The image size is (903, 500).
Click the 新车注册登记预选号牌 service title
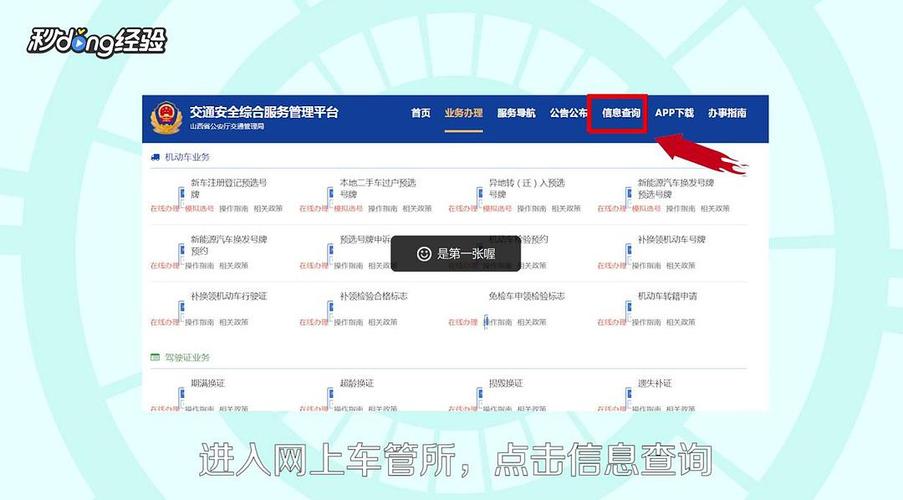(x=229, y=188)
